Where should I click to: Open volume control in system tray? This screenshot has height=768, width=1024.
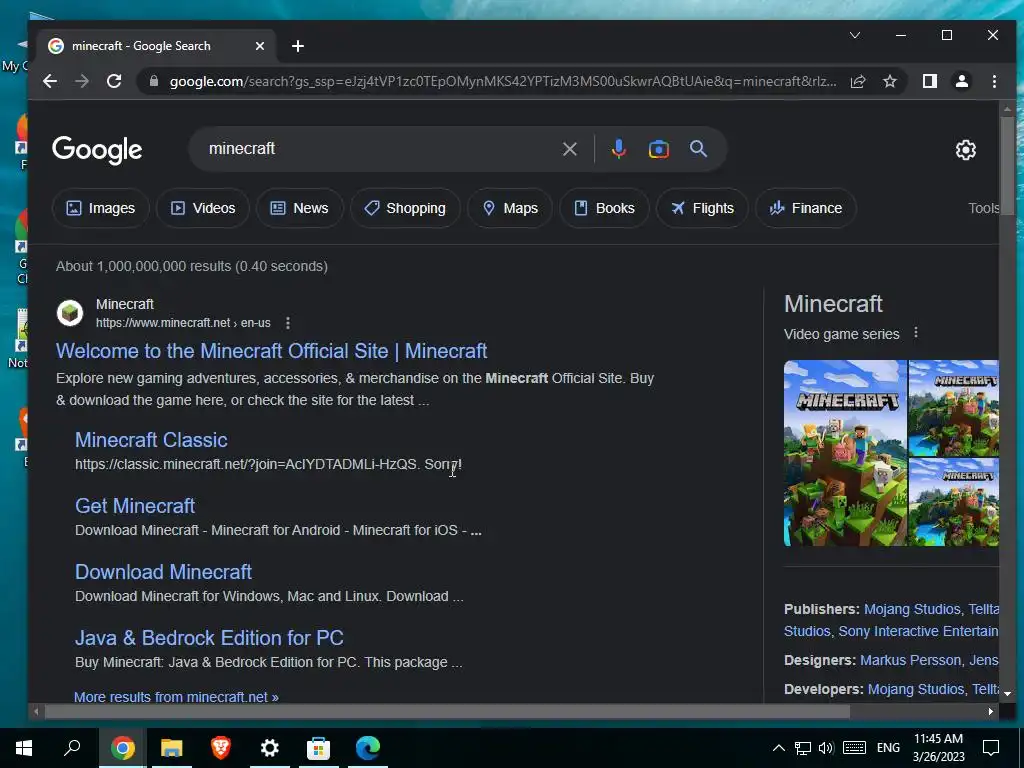tap(826, 748)
